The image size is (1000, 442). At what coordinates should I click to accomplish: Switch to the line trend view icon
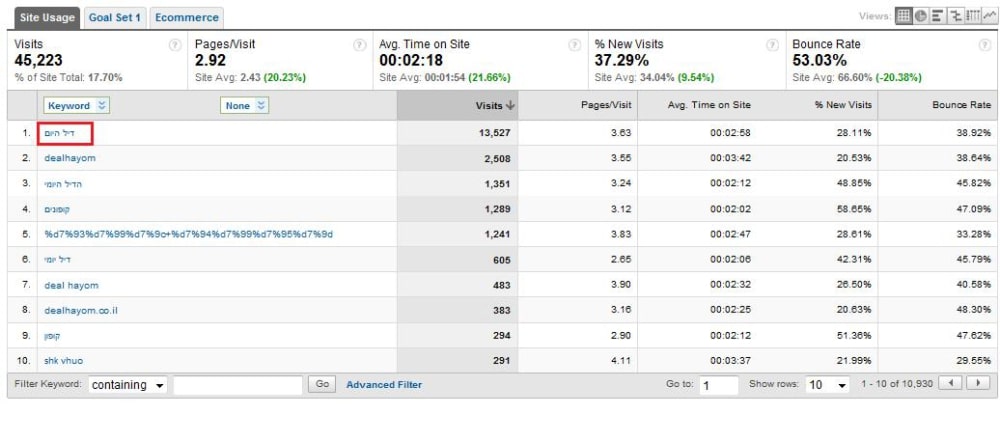[x=989, y=17]
